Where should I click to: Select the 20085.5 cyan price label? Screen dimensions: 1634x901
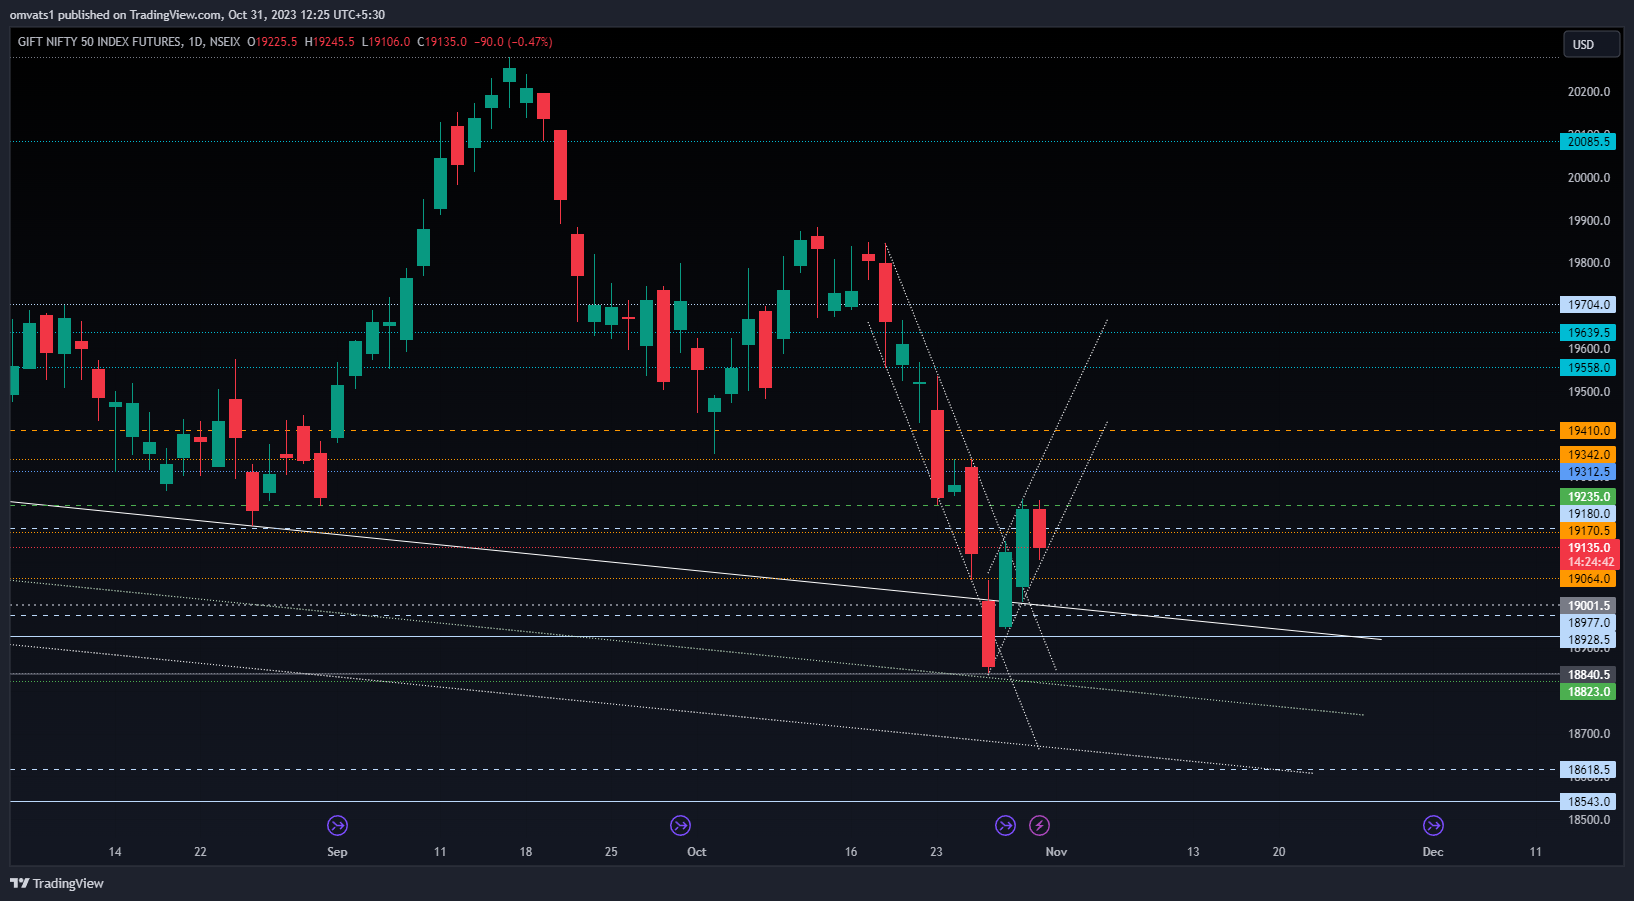click(1588, 142)
